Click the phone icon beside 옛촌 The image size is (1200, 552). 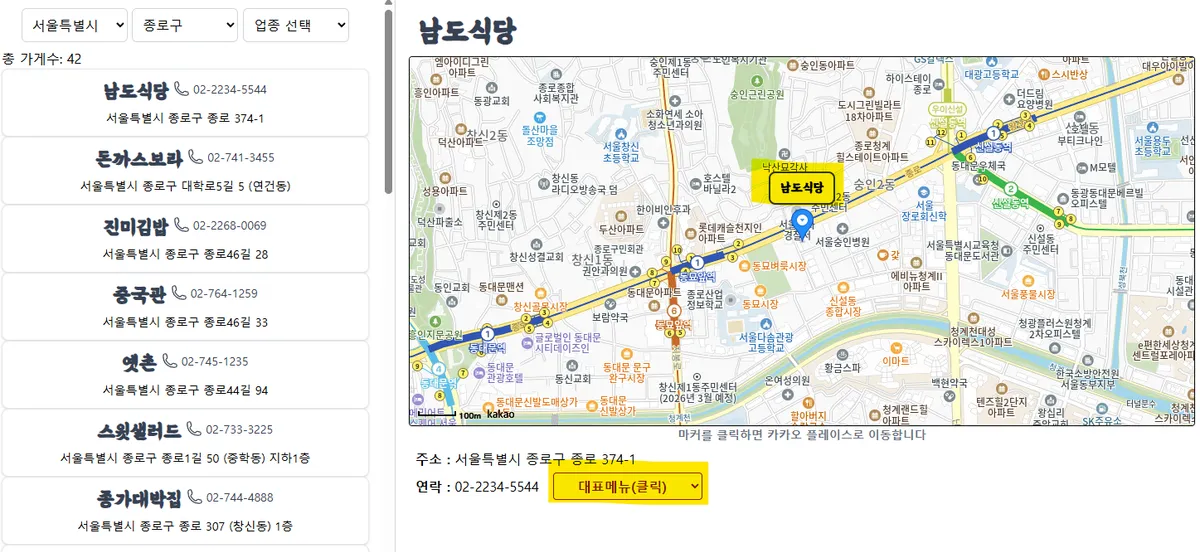[x=169, y=361]
